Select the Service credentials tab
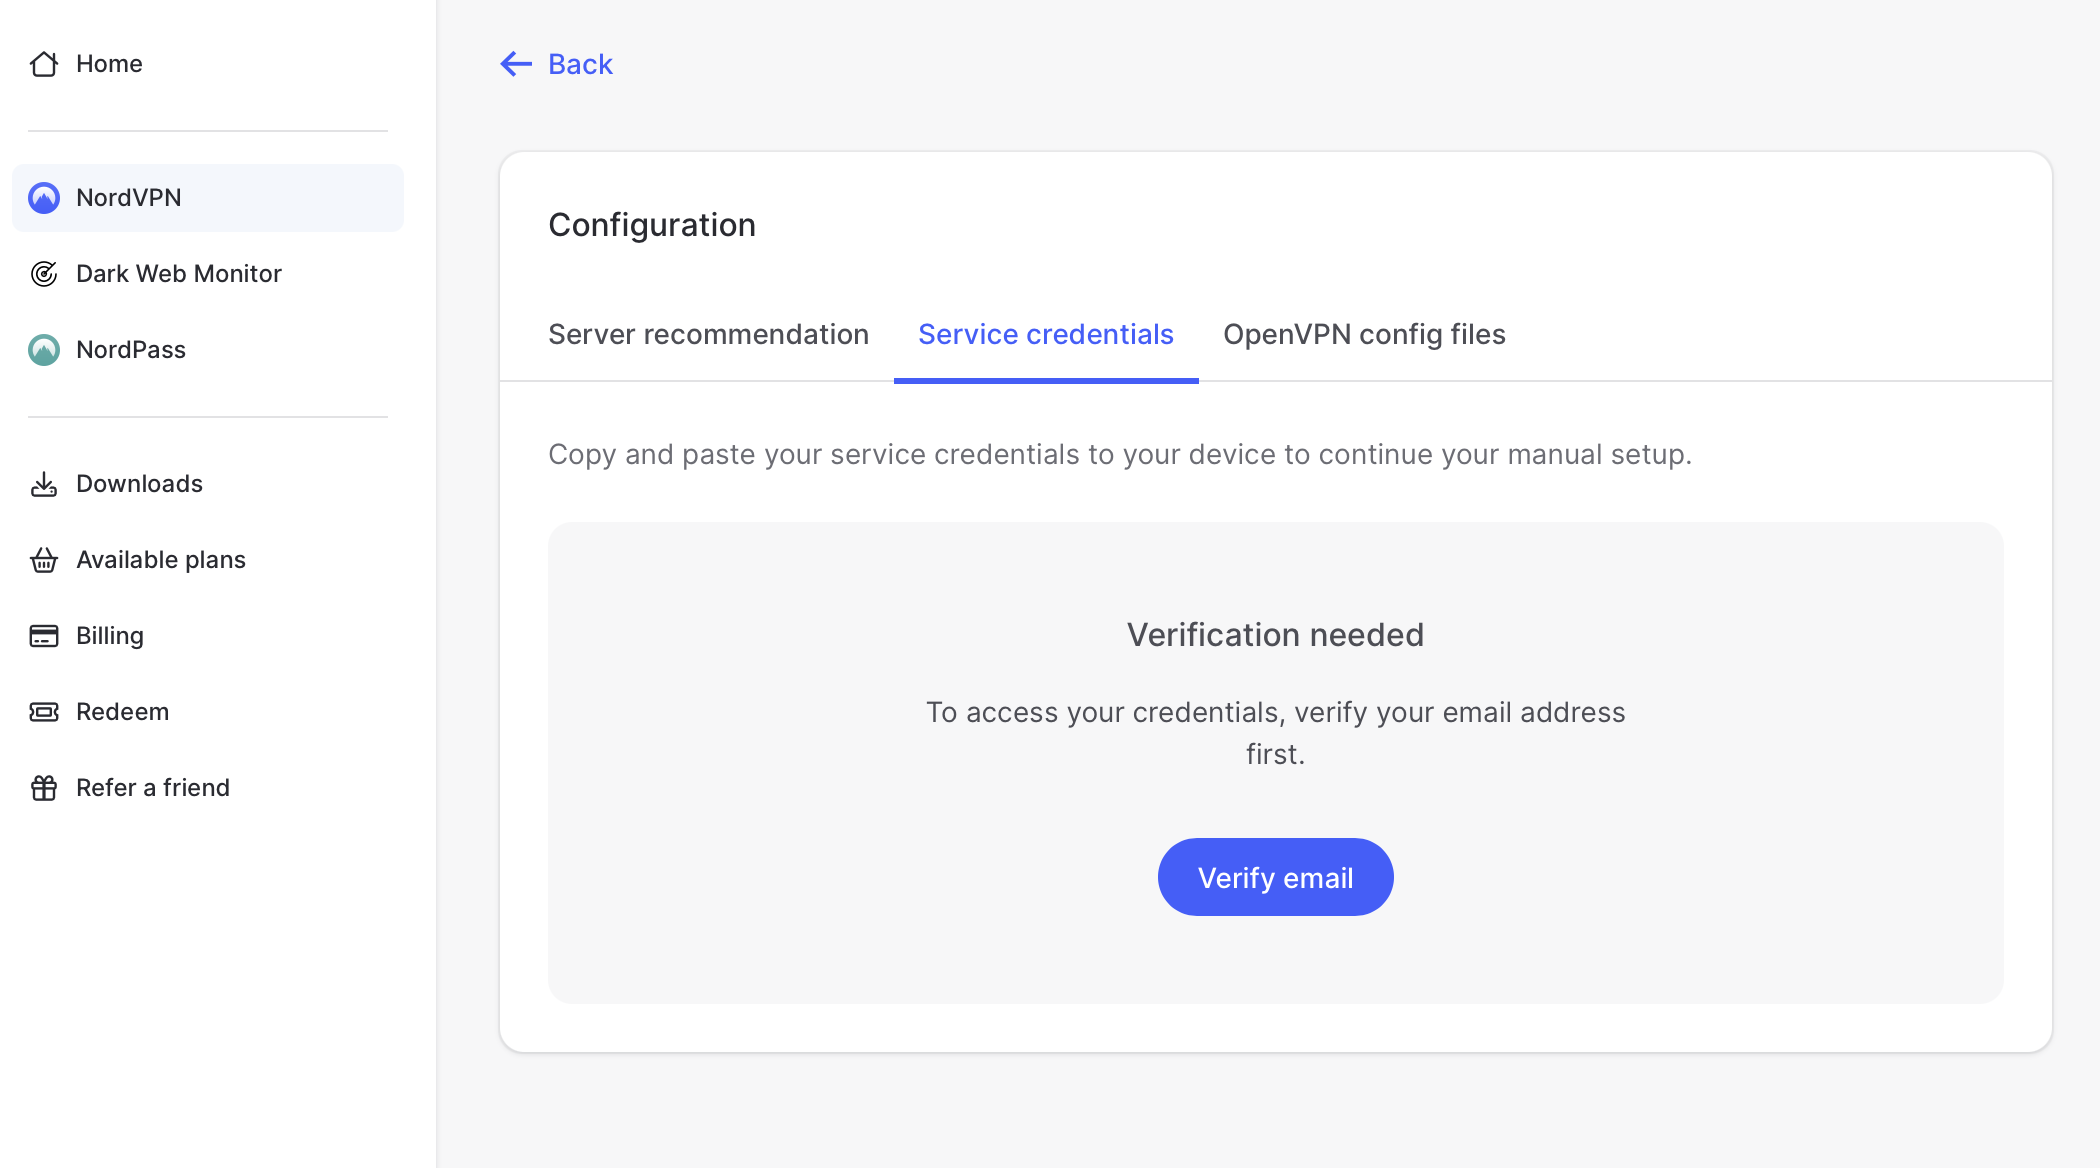Viewport: 2100px width, 1168px height. coord(1045,334)
